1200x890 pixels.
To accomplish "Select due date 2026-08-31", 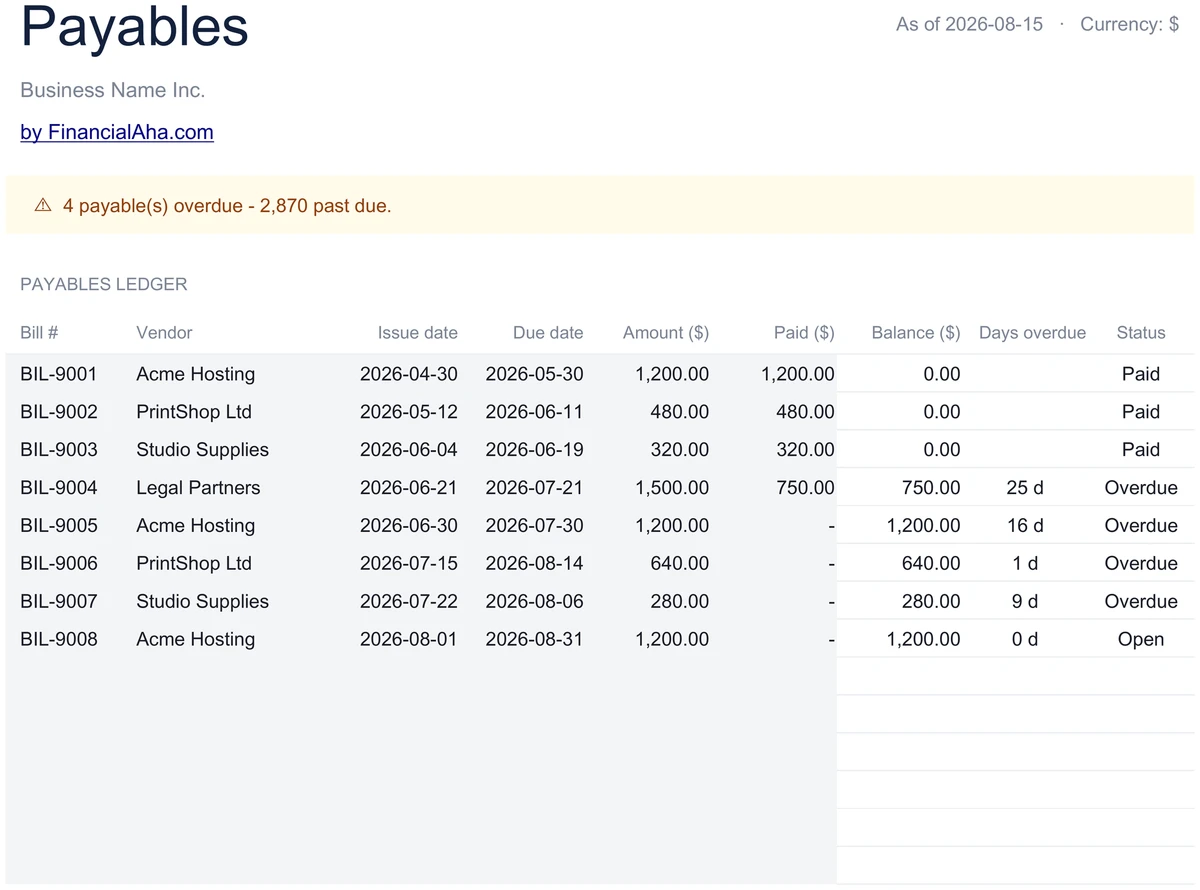I will click(x=535, y=640).
